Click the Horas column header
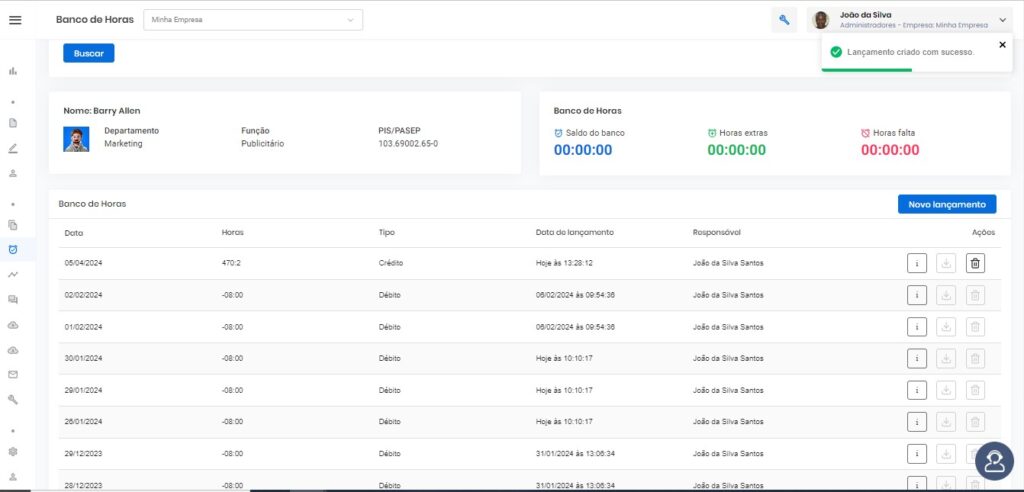1024x492 pixels. point(232,233)
